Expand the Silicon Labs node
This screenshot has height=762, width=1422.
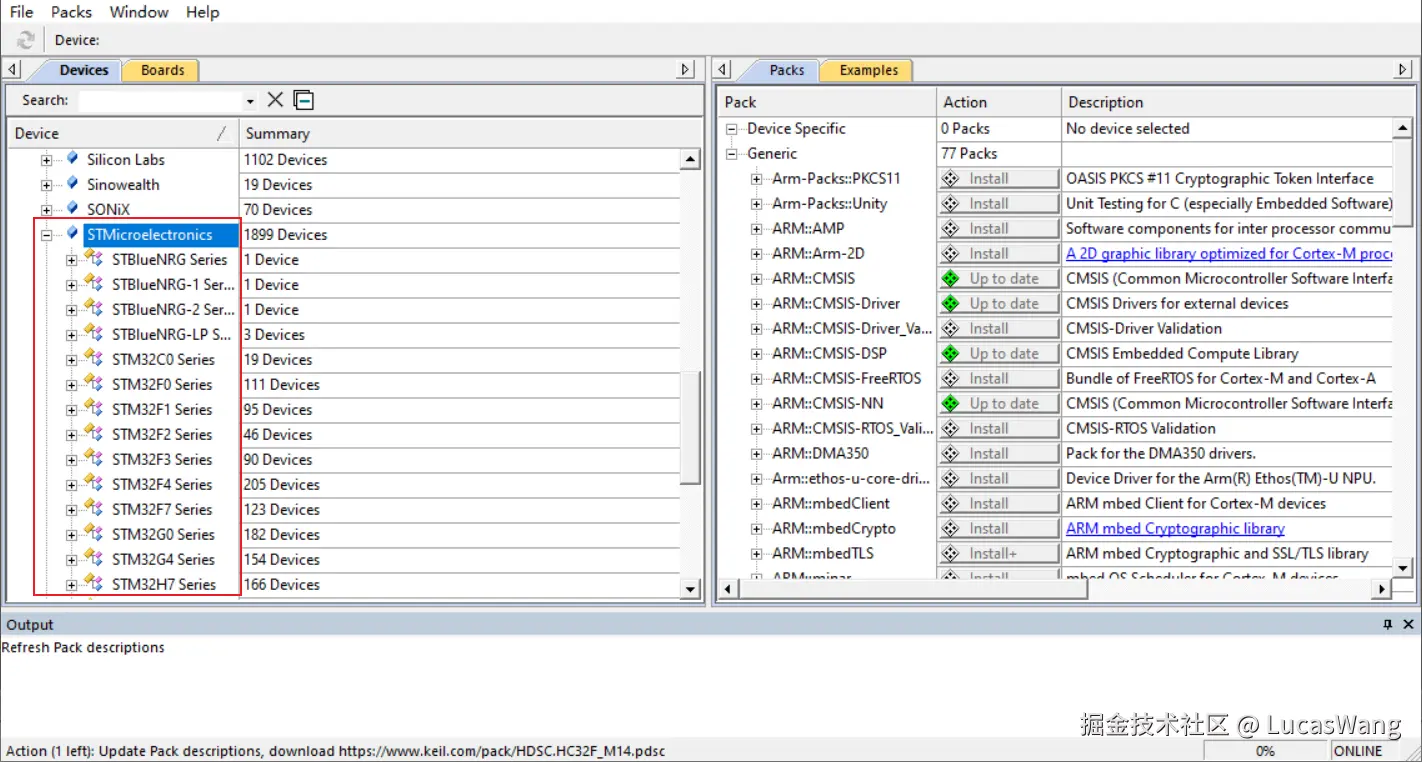click(x=46, y=160)
